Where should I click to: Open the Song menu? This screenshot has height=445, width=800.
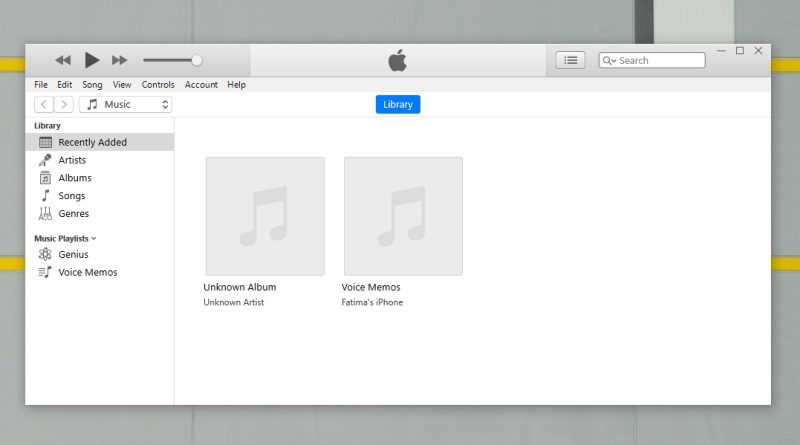(92, 85)
